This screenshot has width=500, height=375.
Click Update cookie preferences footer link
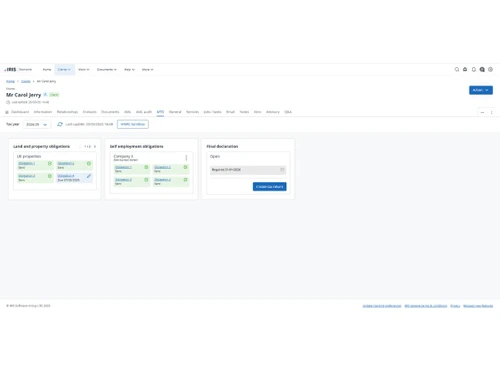click(x=382, y=306)
